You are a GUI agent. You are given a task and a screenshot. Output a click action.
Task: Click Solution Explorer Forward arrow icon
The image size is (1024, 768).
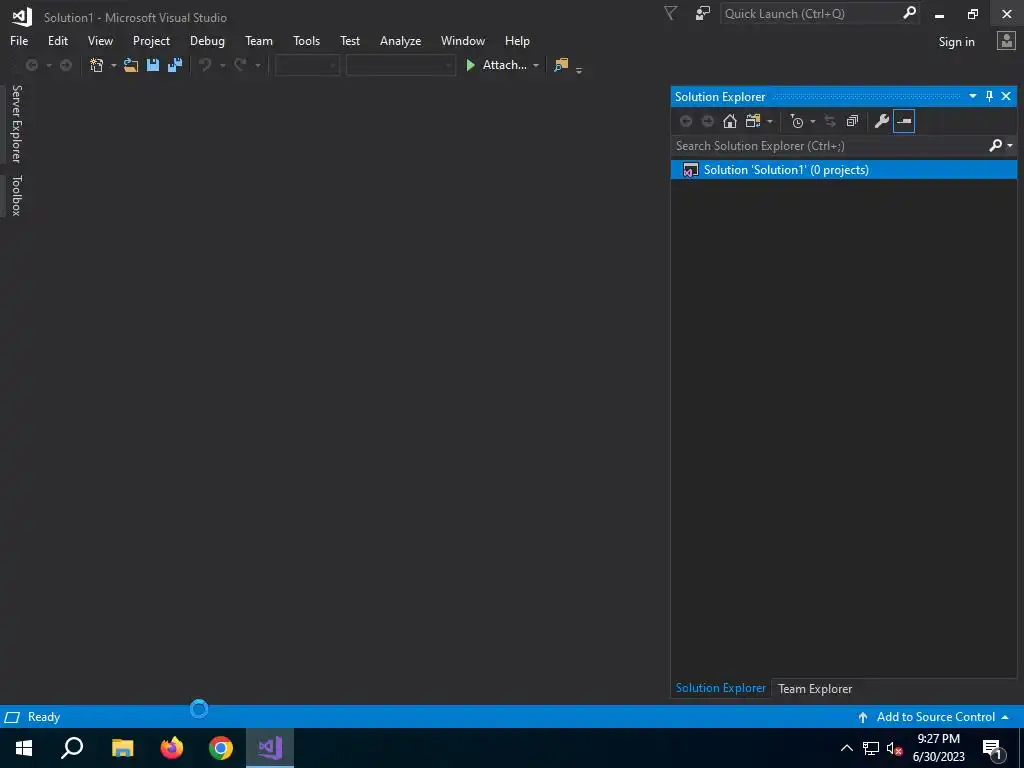707,121
